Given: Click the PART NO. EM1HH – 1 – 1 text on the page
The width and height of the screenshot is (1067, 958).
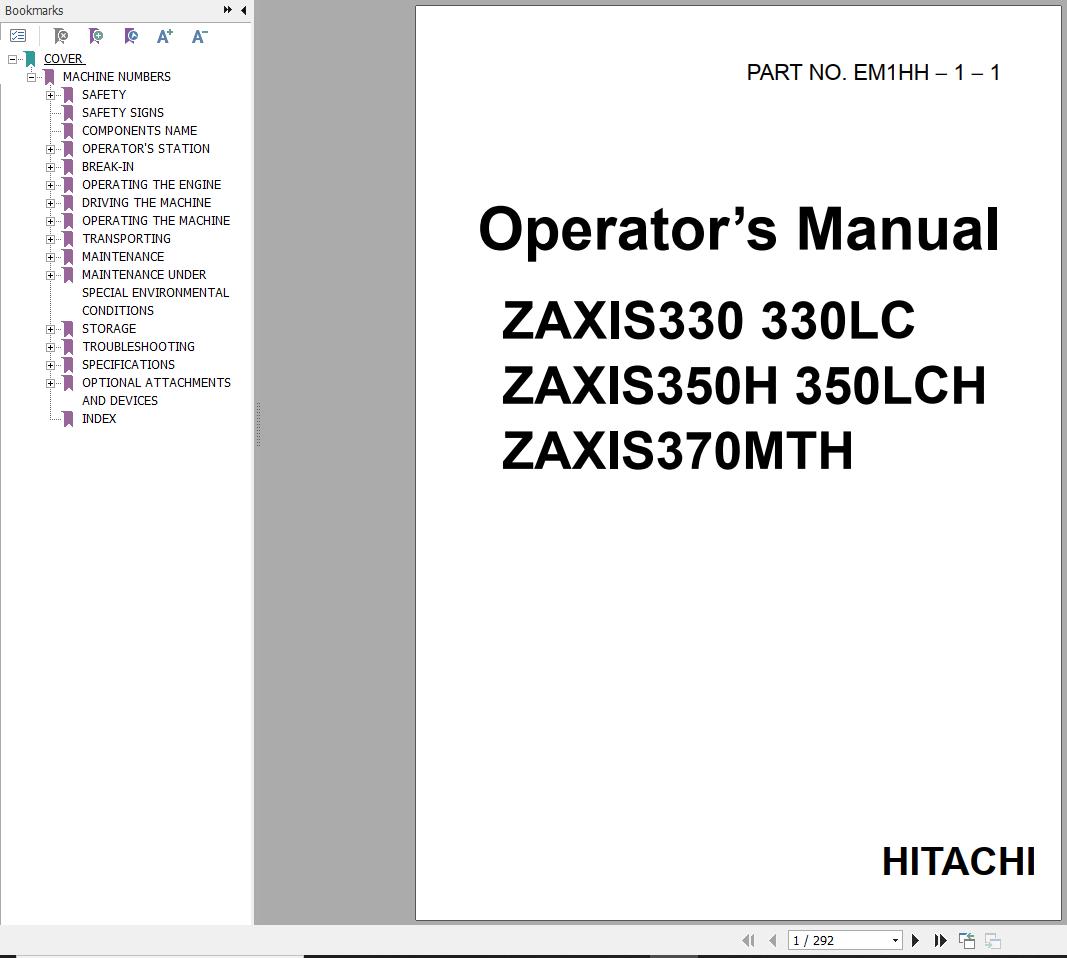Looking at the screenshot, I should click(x=873, y=73).
